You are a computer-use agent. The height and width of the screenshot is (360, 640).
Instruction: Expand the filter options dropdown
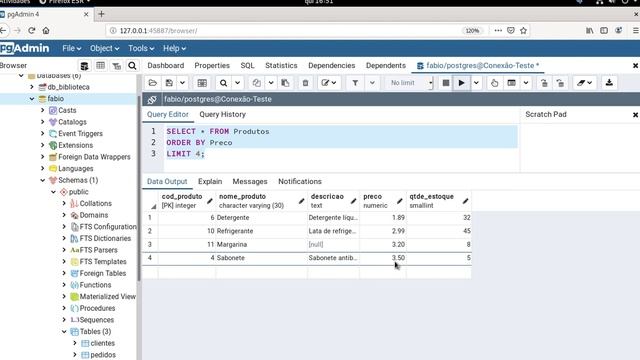pyautogui.click(x=372, y=83)
